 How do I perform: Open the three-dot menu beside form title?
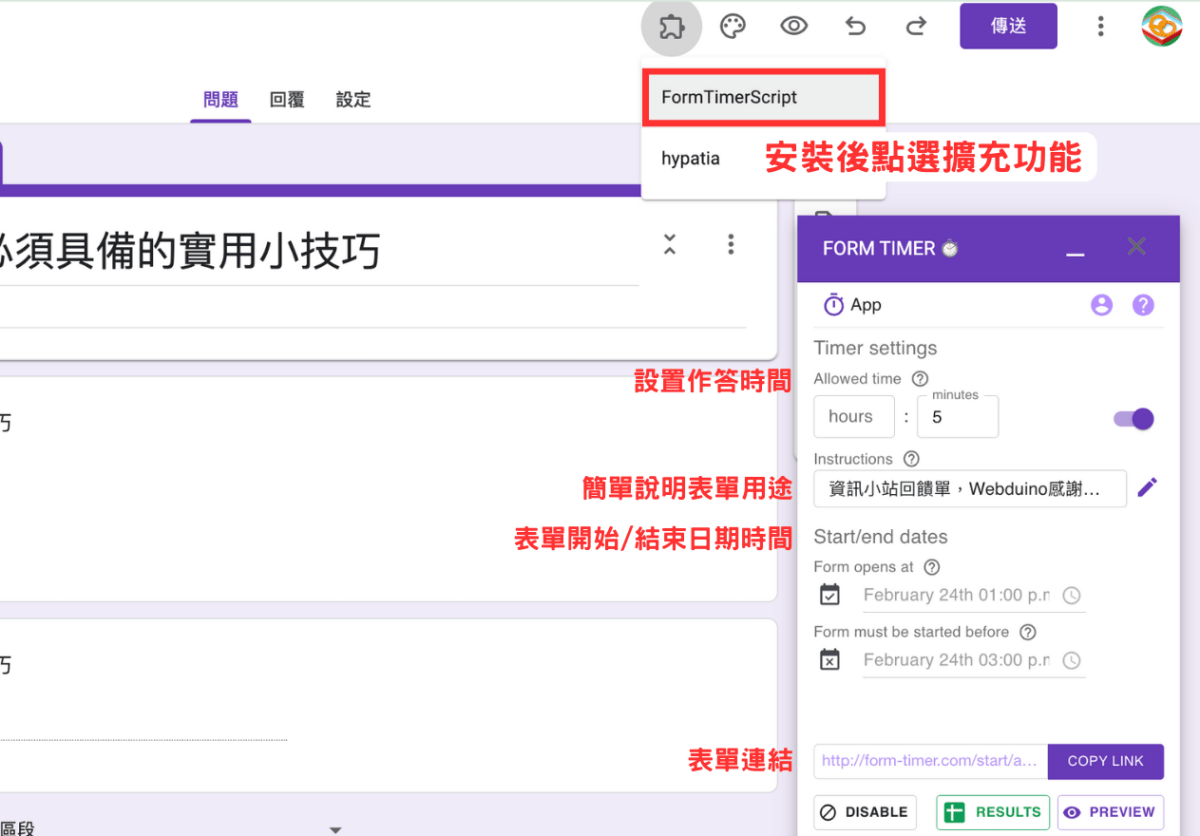click(x=731, y=244)
